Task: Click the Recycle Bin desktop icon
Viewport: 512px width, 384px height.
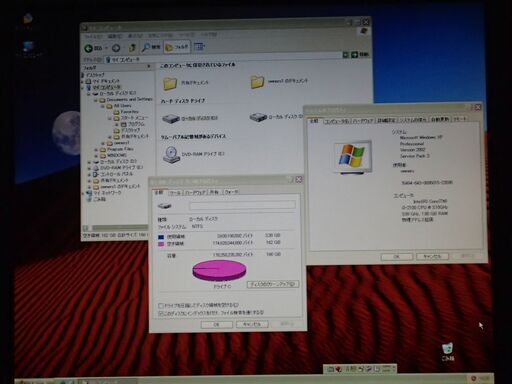Action: (x=447, y=348)
